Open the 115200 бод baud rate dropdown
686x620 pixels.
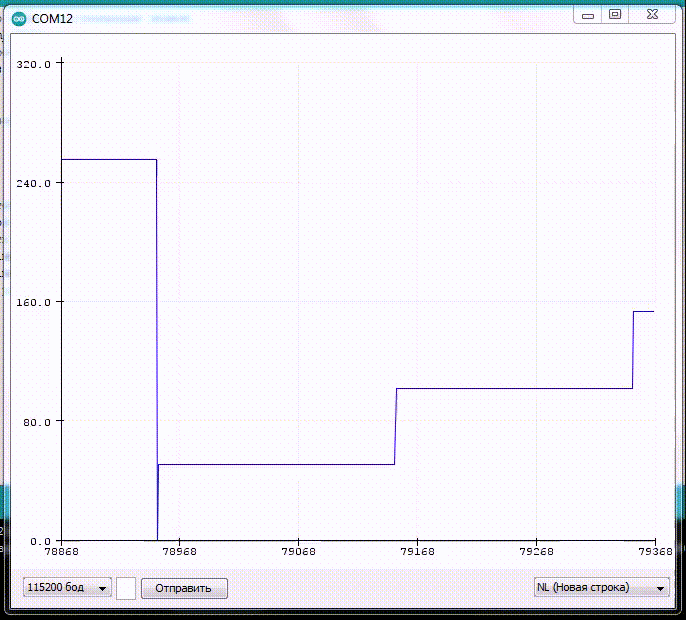68,588
